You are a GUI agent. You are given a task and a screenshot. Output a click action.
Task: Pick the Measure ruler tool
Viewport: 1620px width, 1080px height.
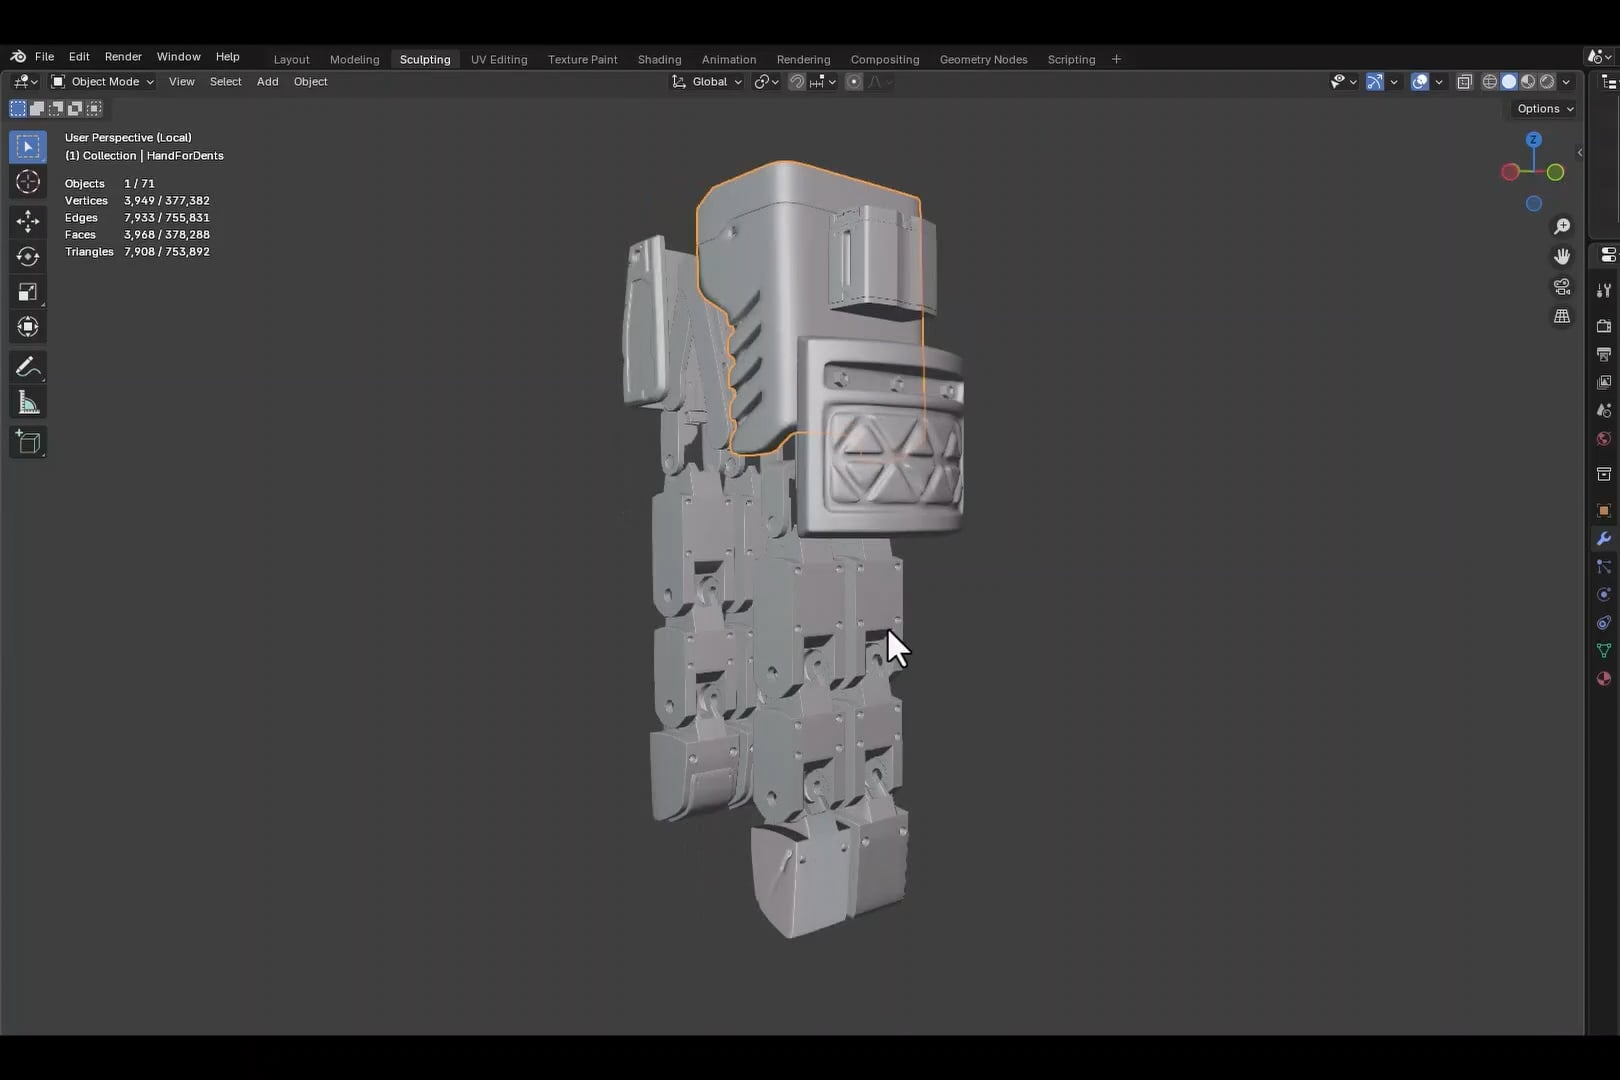coord(28,404)
